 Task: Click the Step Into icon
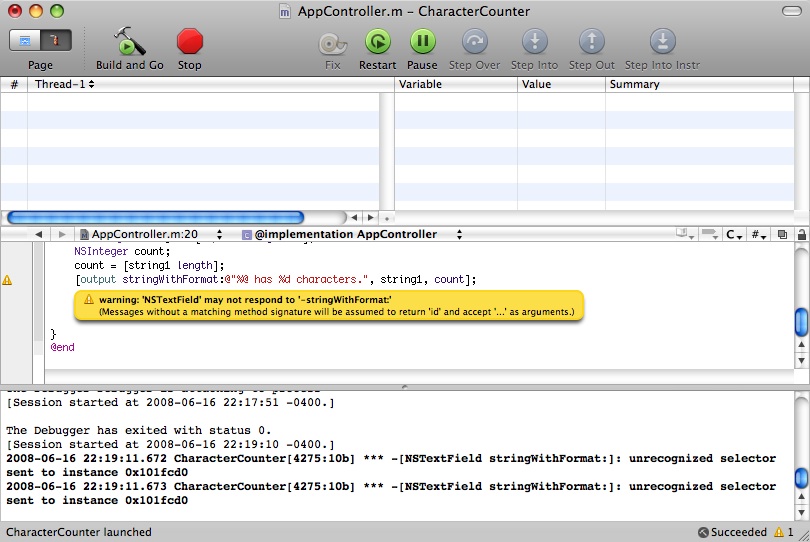(535, 41)
